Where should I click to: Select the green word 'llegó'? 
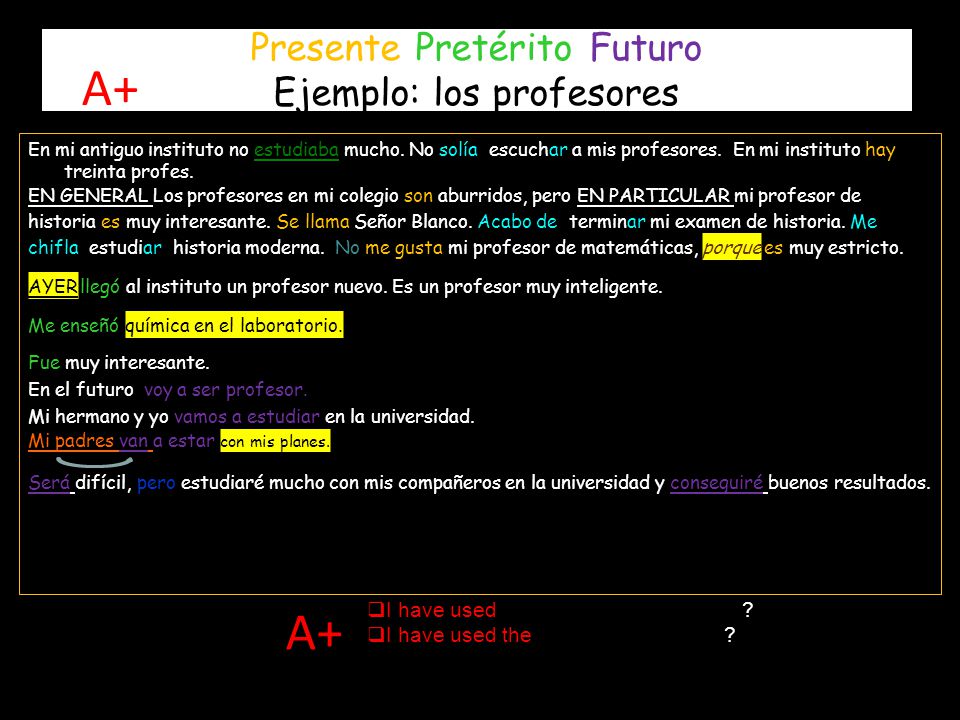100,287
